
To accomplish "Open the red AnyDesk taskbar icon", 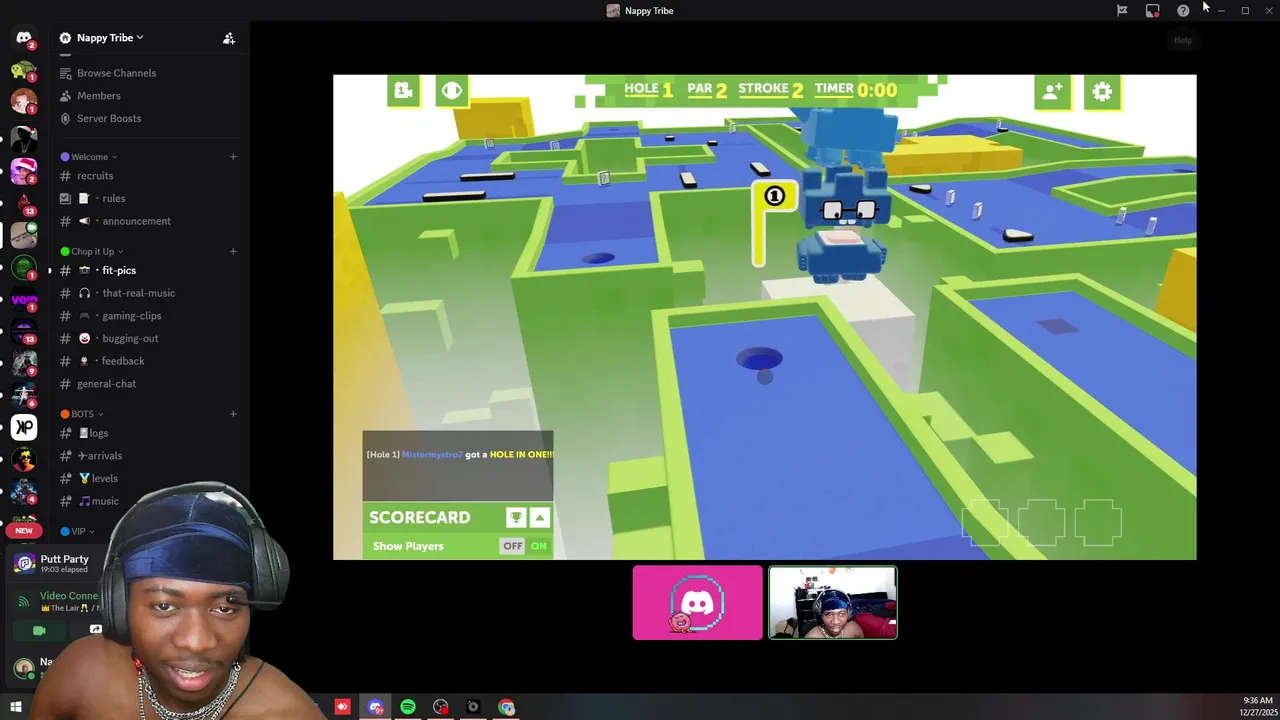I will (343, 707).
